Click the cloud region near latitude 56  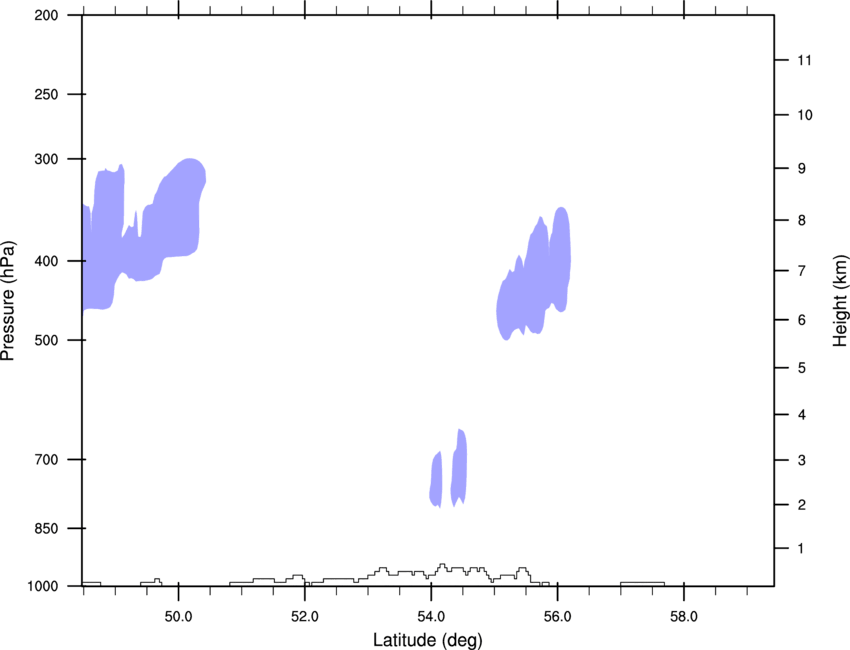[x=538, y=275]
